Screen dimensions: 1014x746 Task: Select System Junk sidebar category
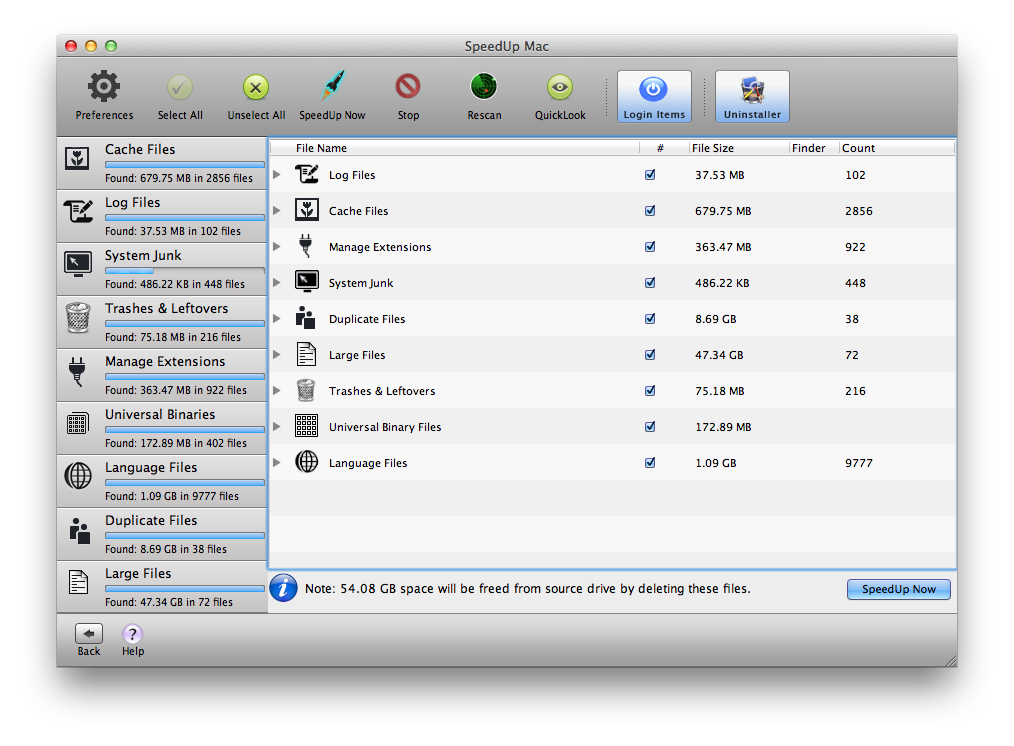coord(162,269)
